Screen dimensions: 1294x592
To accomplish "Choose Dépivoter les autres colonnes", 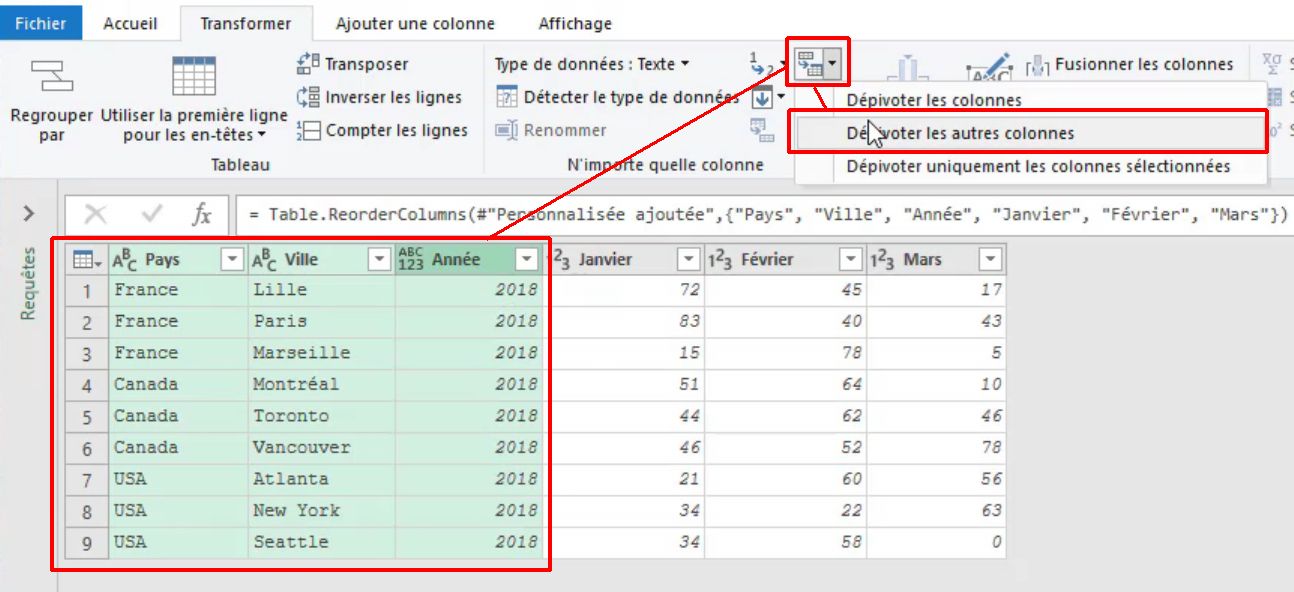I will [1030, 133].
